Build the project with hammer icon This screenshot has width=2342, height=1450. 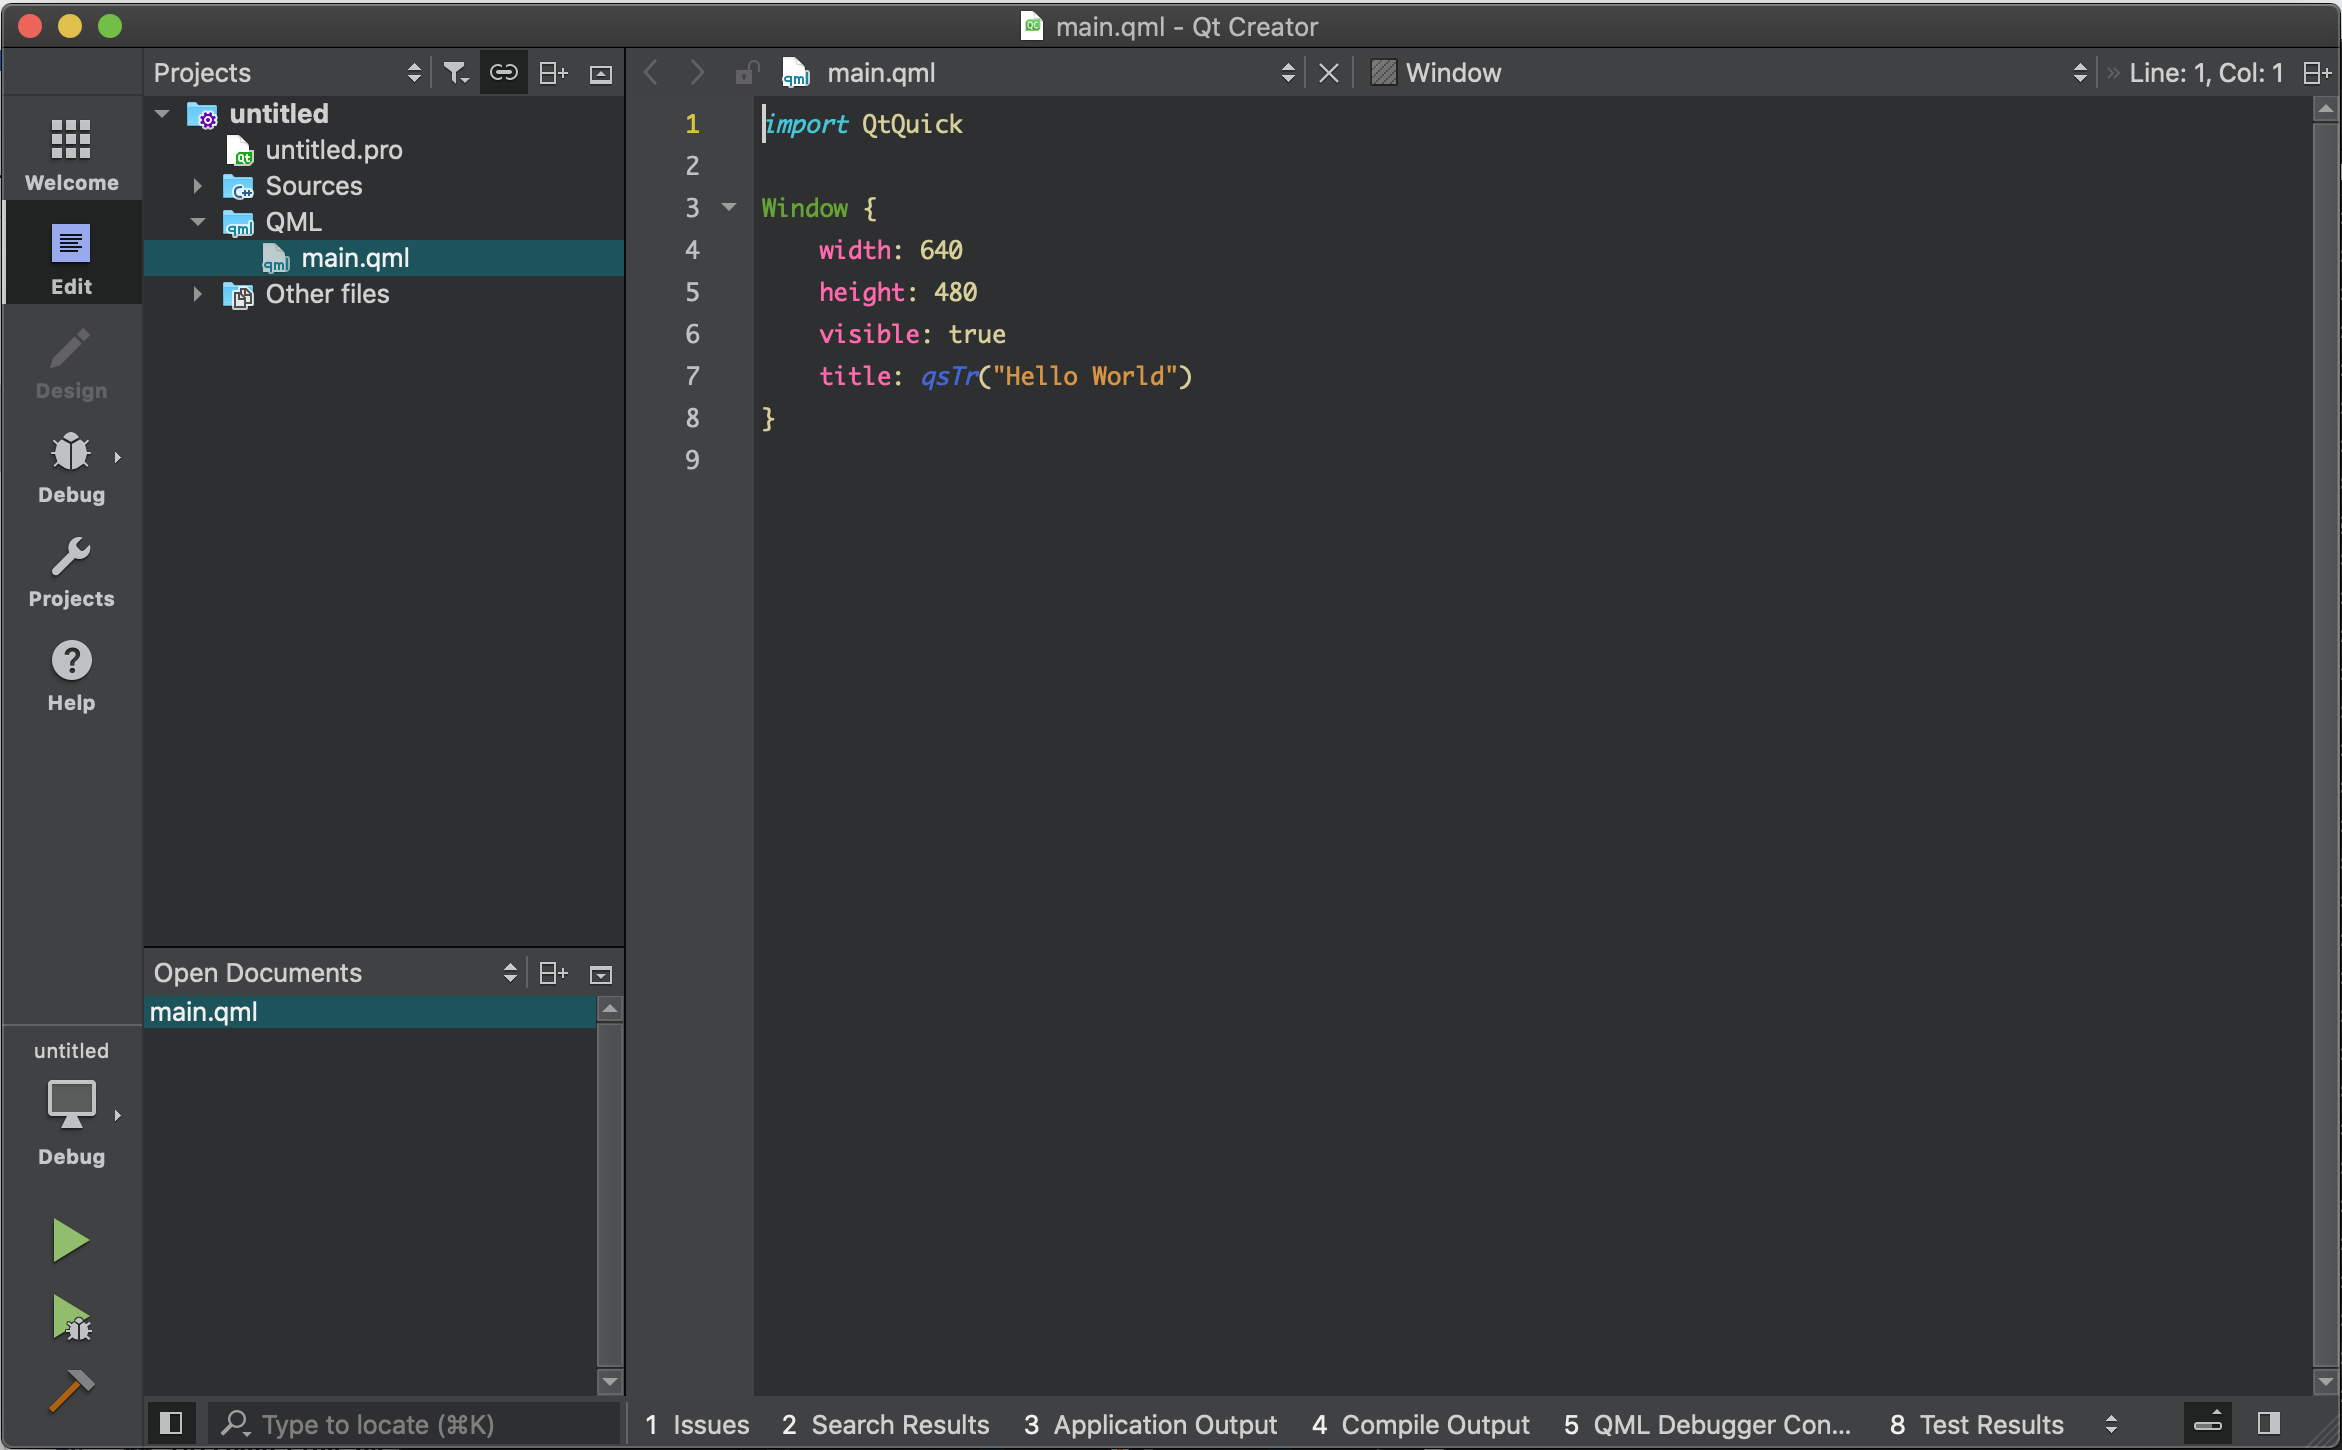click(71, 1390)
